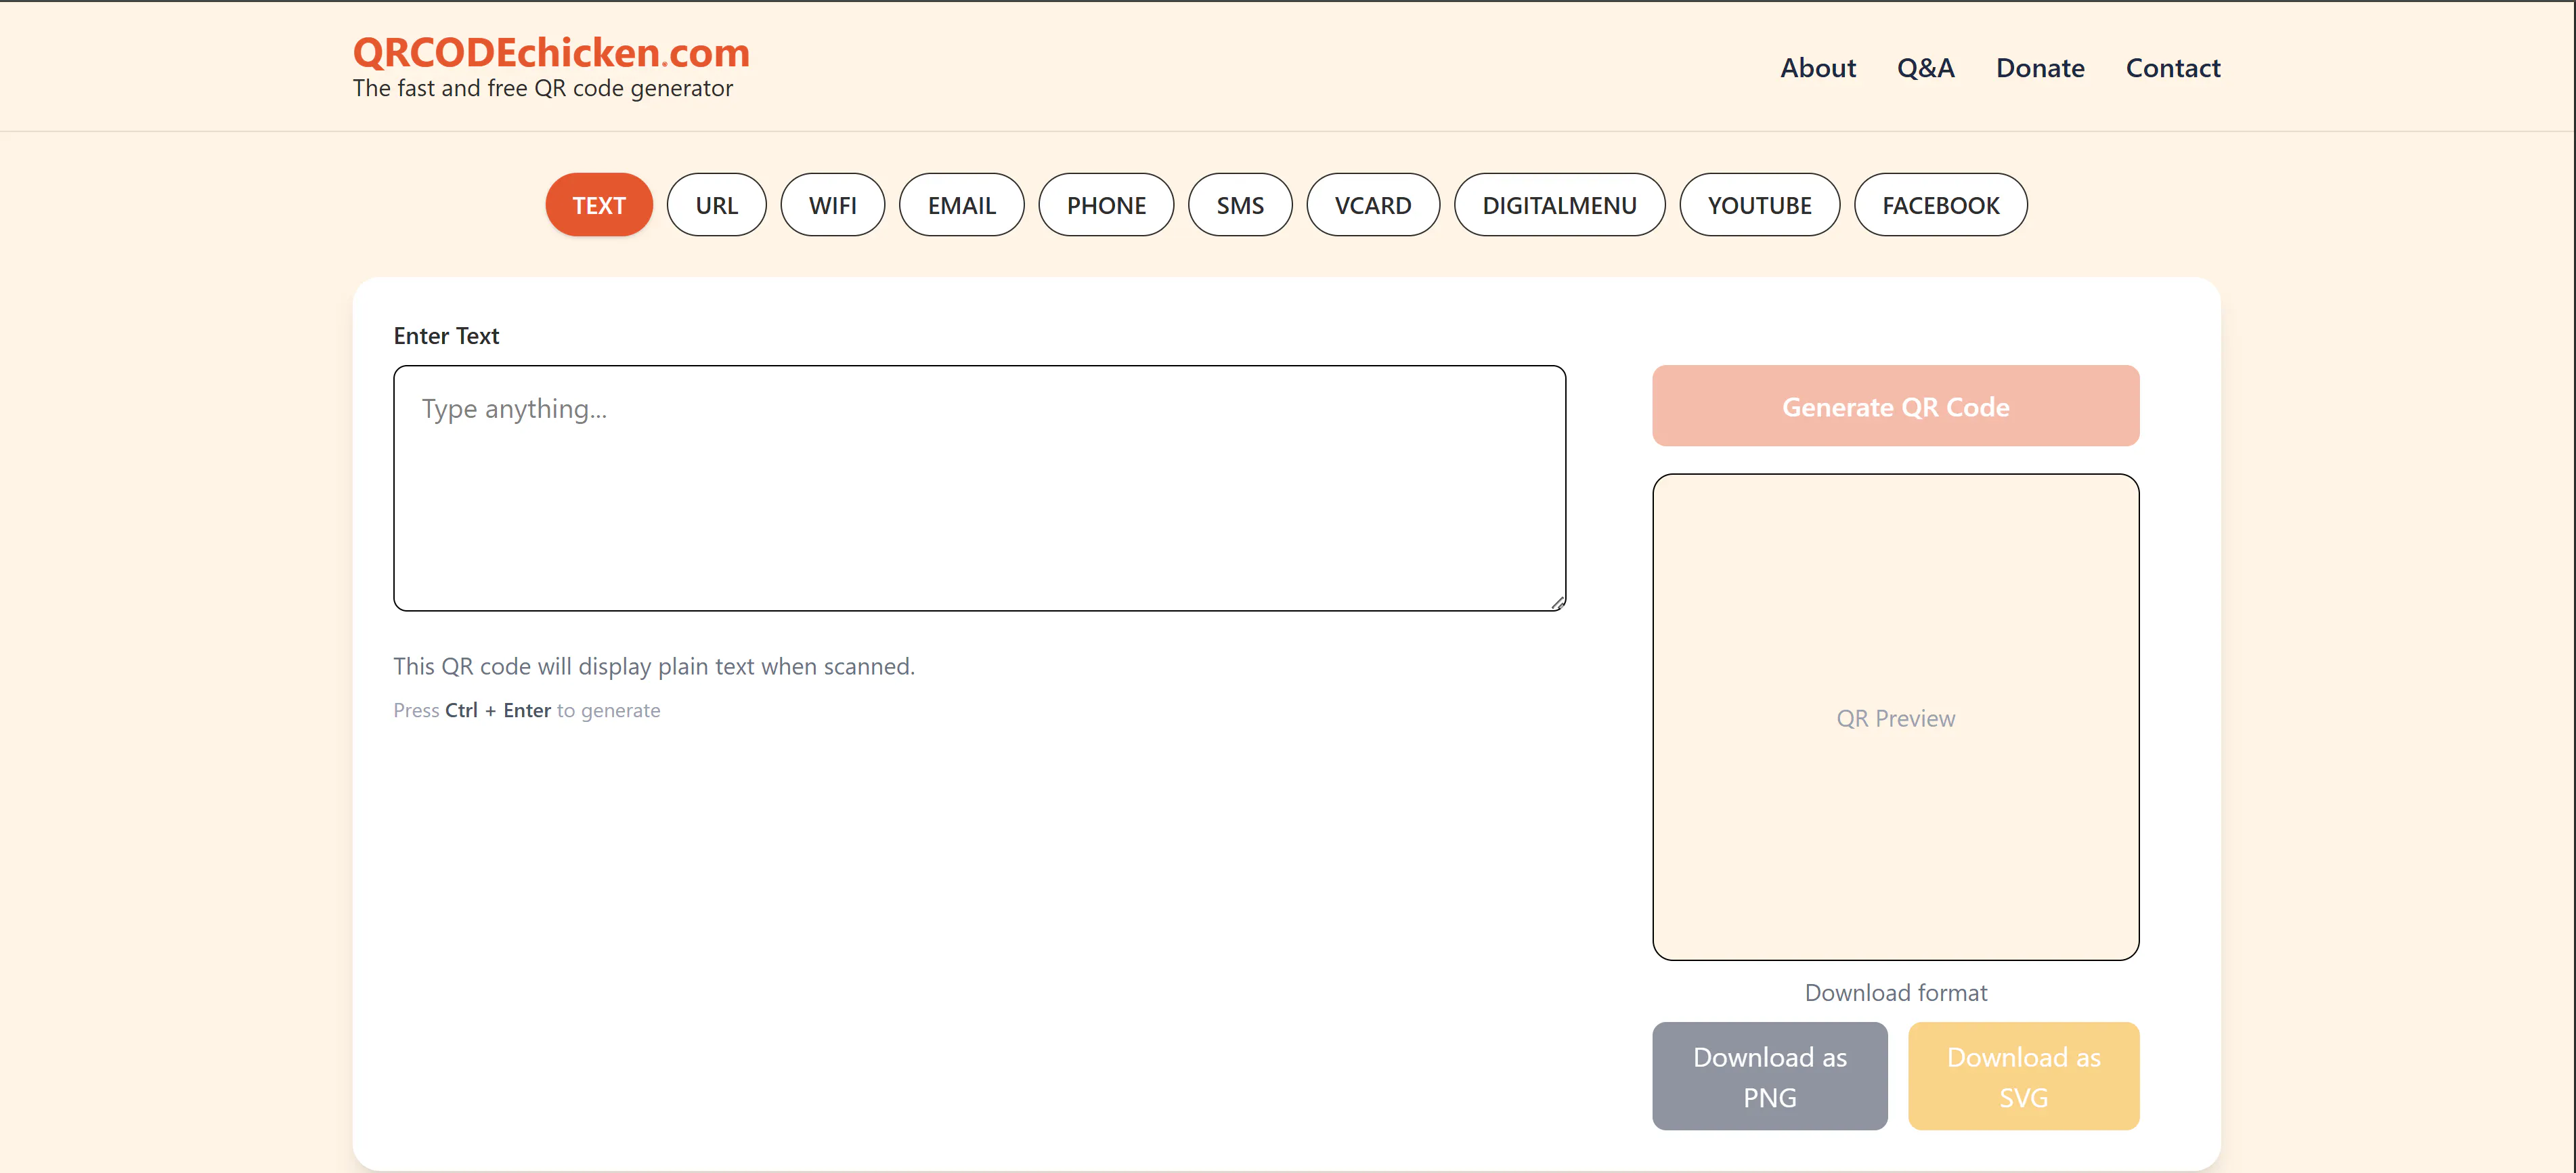Click the 'Enter Text' label
The image size is (2576, 1173).
446,336
